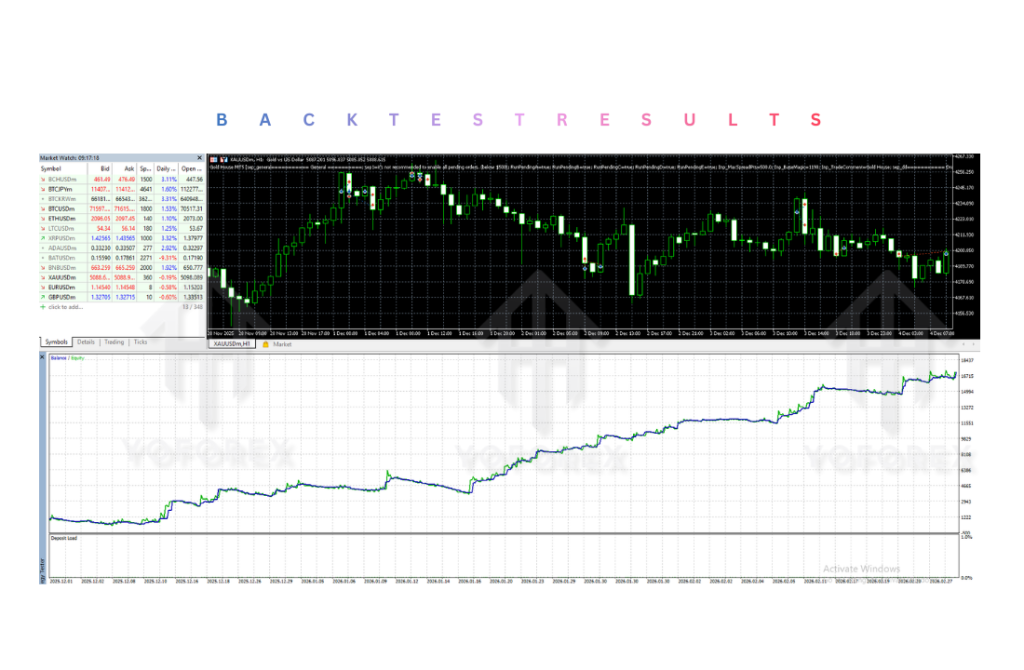Click the yellow padlock icon on the Market tab

tap(266, 343)
